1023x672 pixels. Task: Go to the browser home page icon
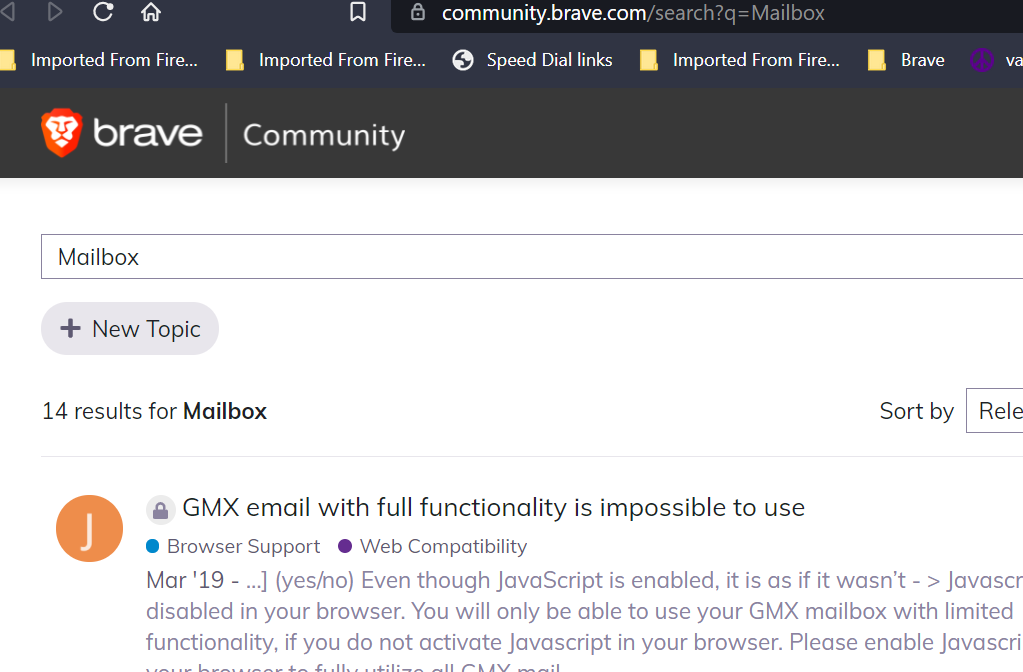point(151,12)
